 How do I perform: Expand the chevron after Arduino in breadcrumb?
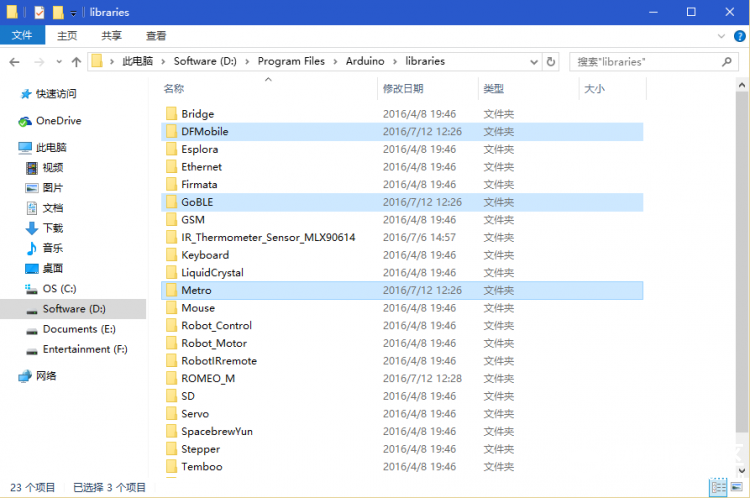(x=395, y=62)
